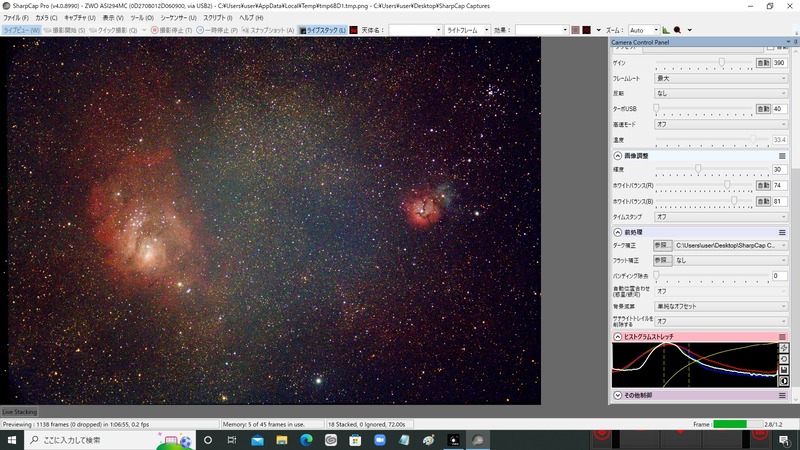Open the その他制御 section menu icon
Image resolution: width=800 pixels, height=450 pixels.
782,395
